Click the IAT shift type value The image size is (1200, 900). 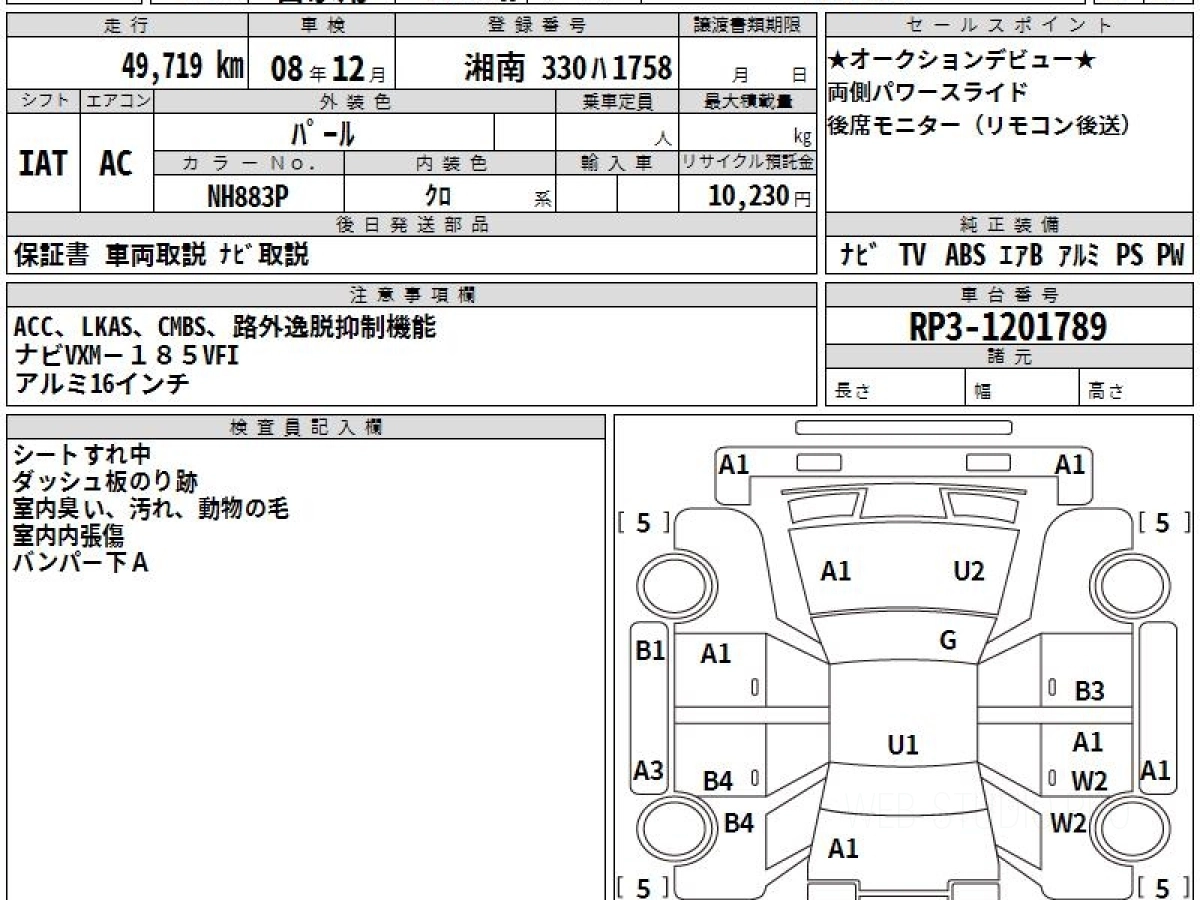click(x=43, y=164)
